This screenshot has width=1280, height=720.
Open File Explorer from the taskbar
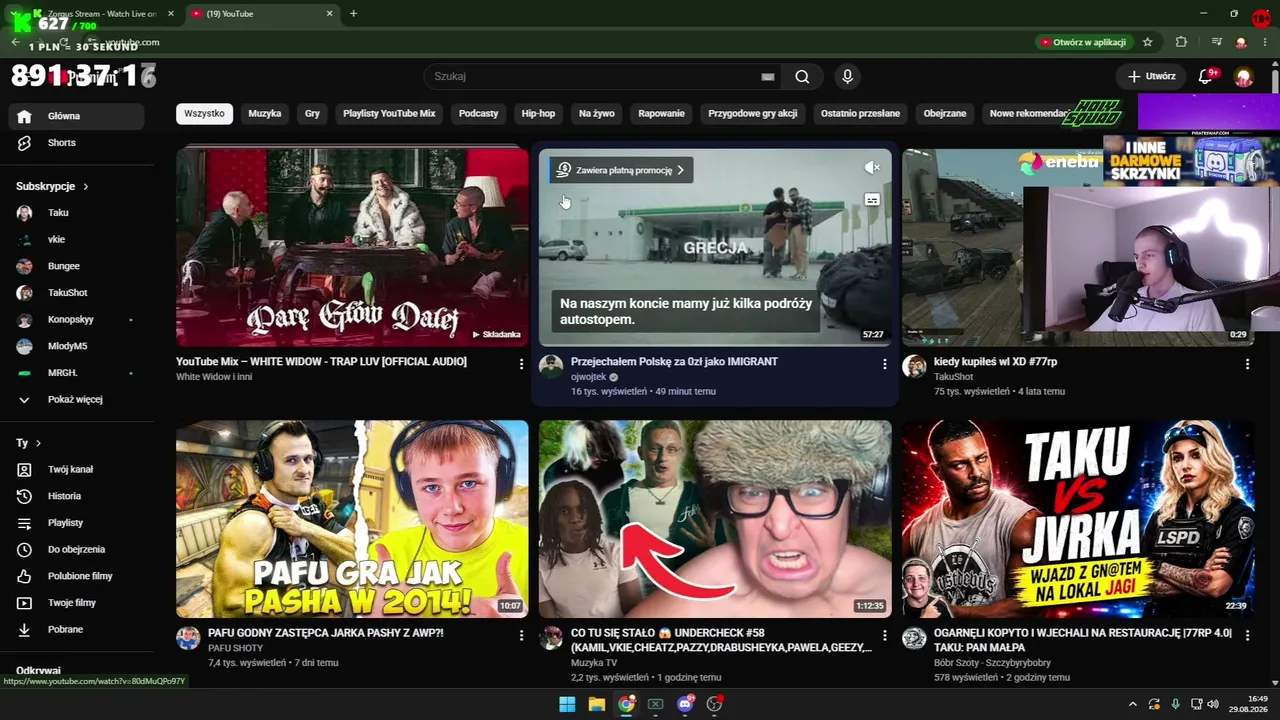pyautogui.click(x=597, y=704)
